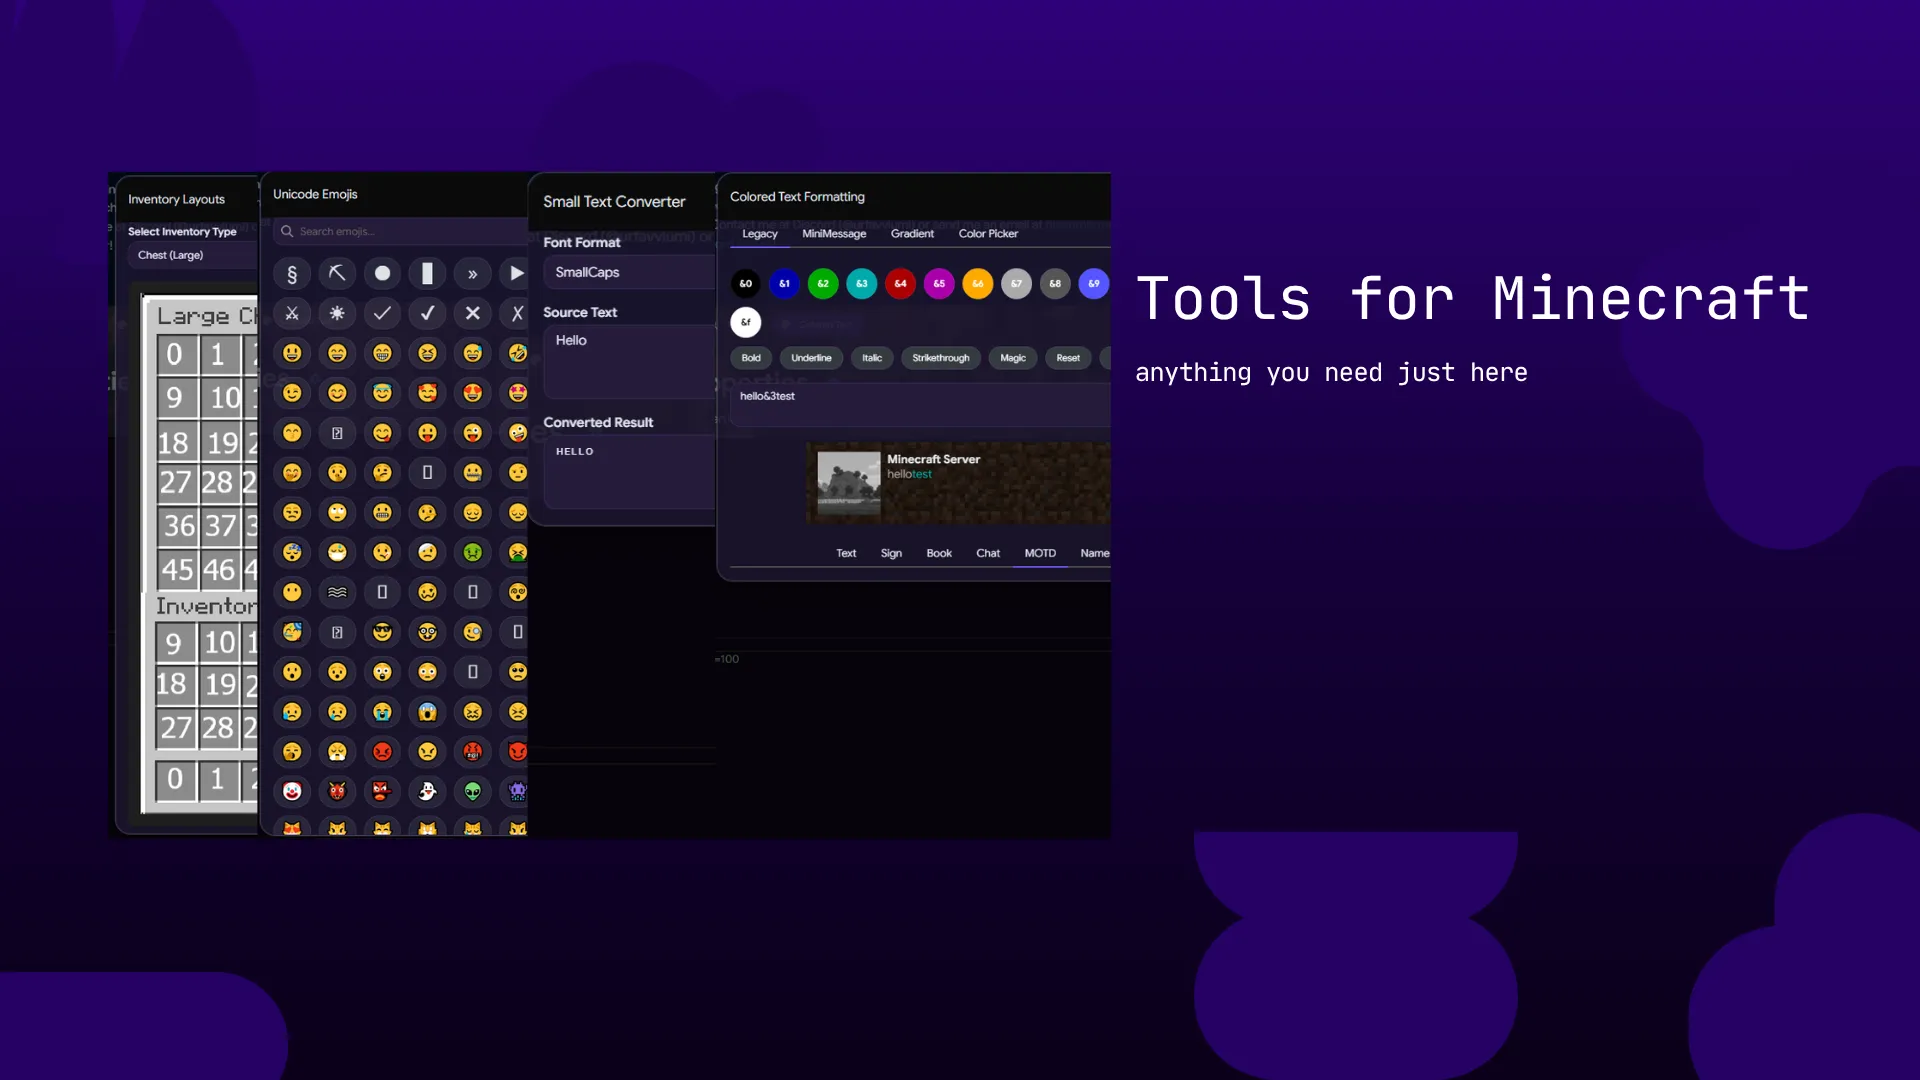Pick the sun symbol emoji
Image resolution: width=1920 pixels, height=1080 pixels.
click(337, 314)
